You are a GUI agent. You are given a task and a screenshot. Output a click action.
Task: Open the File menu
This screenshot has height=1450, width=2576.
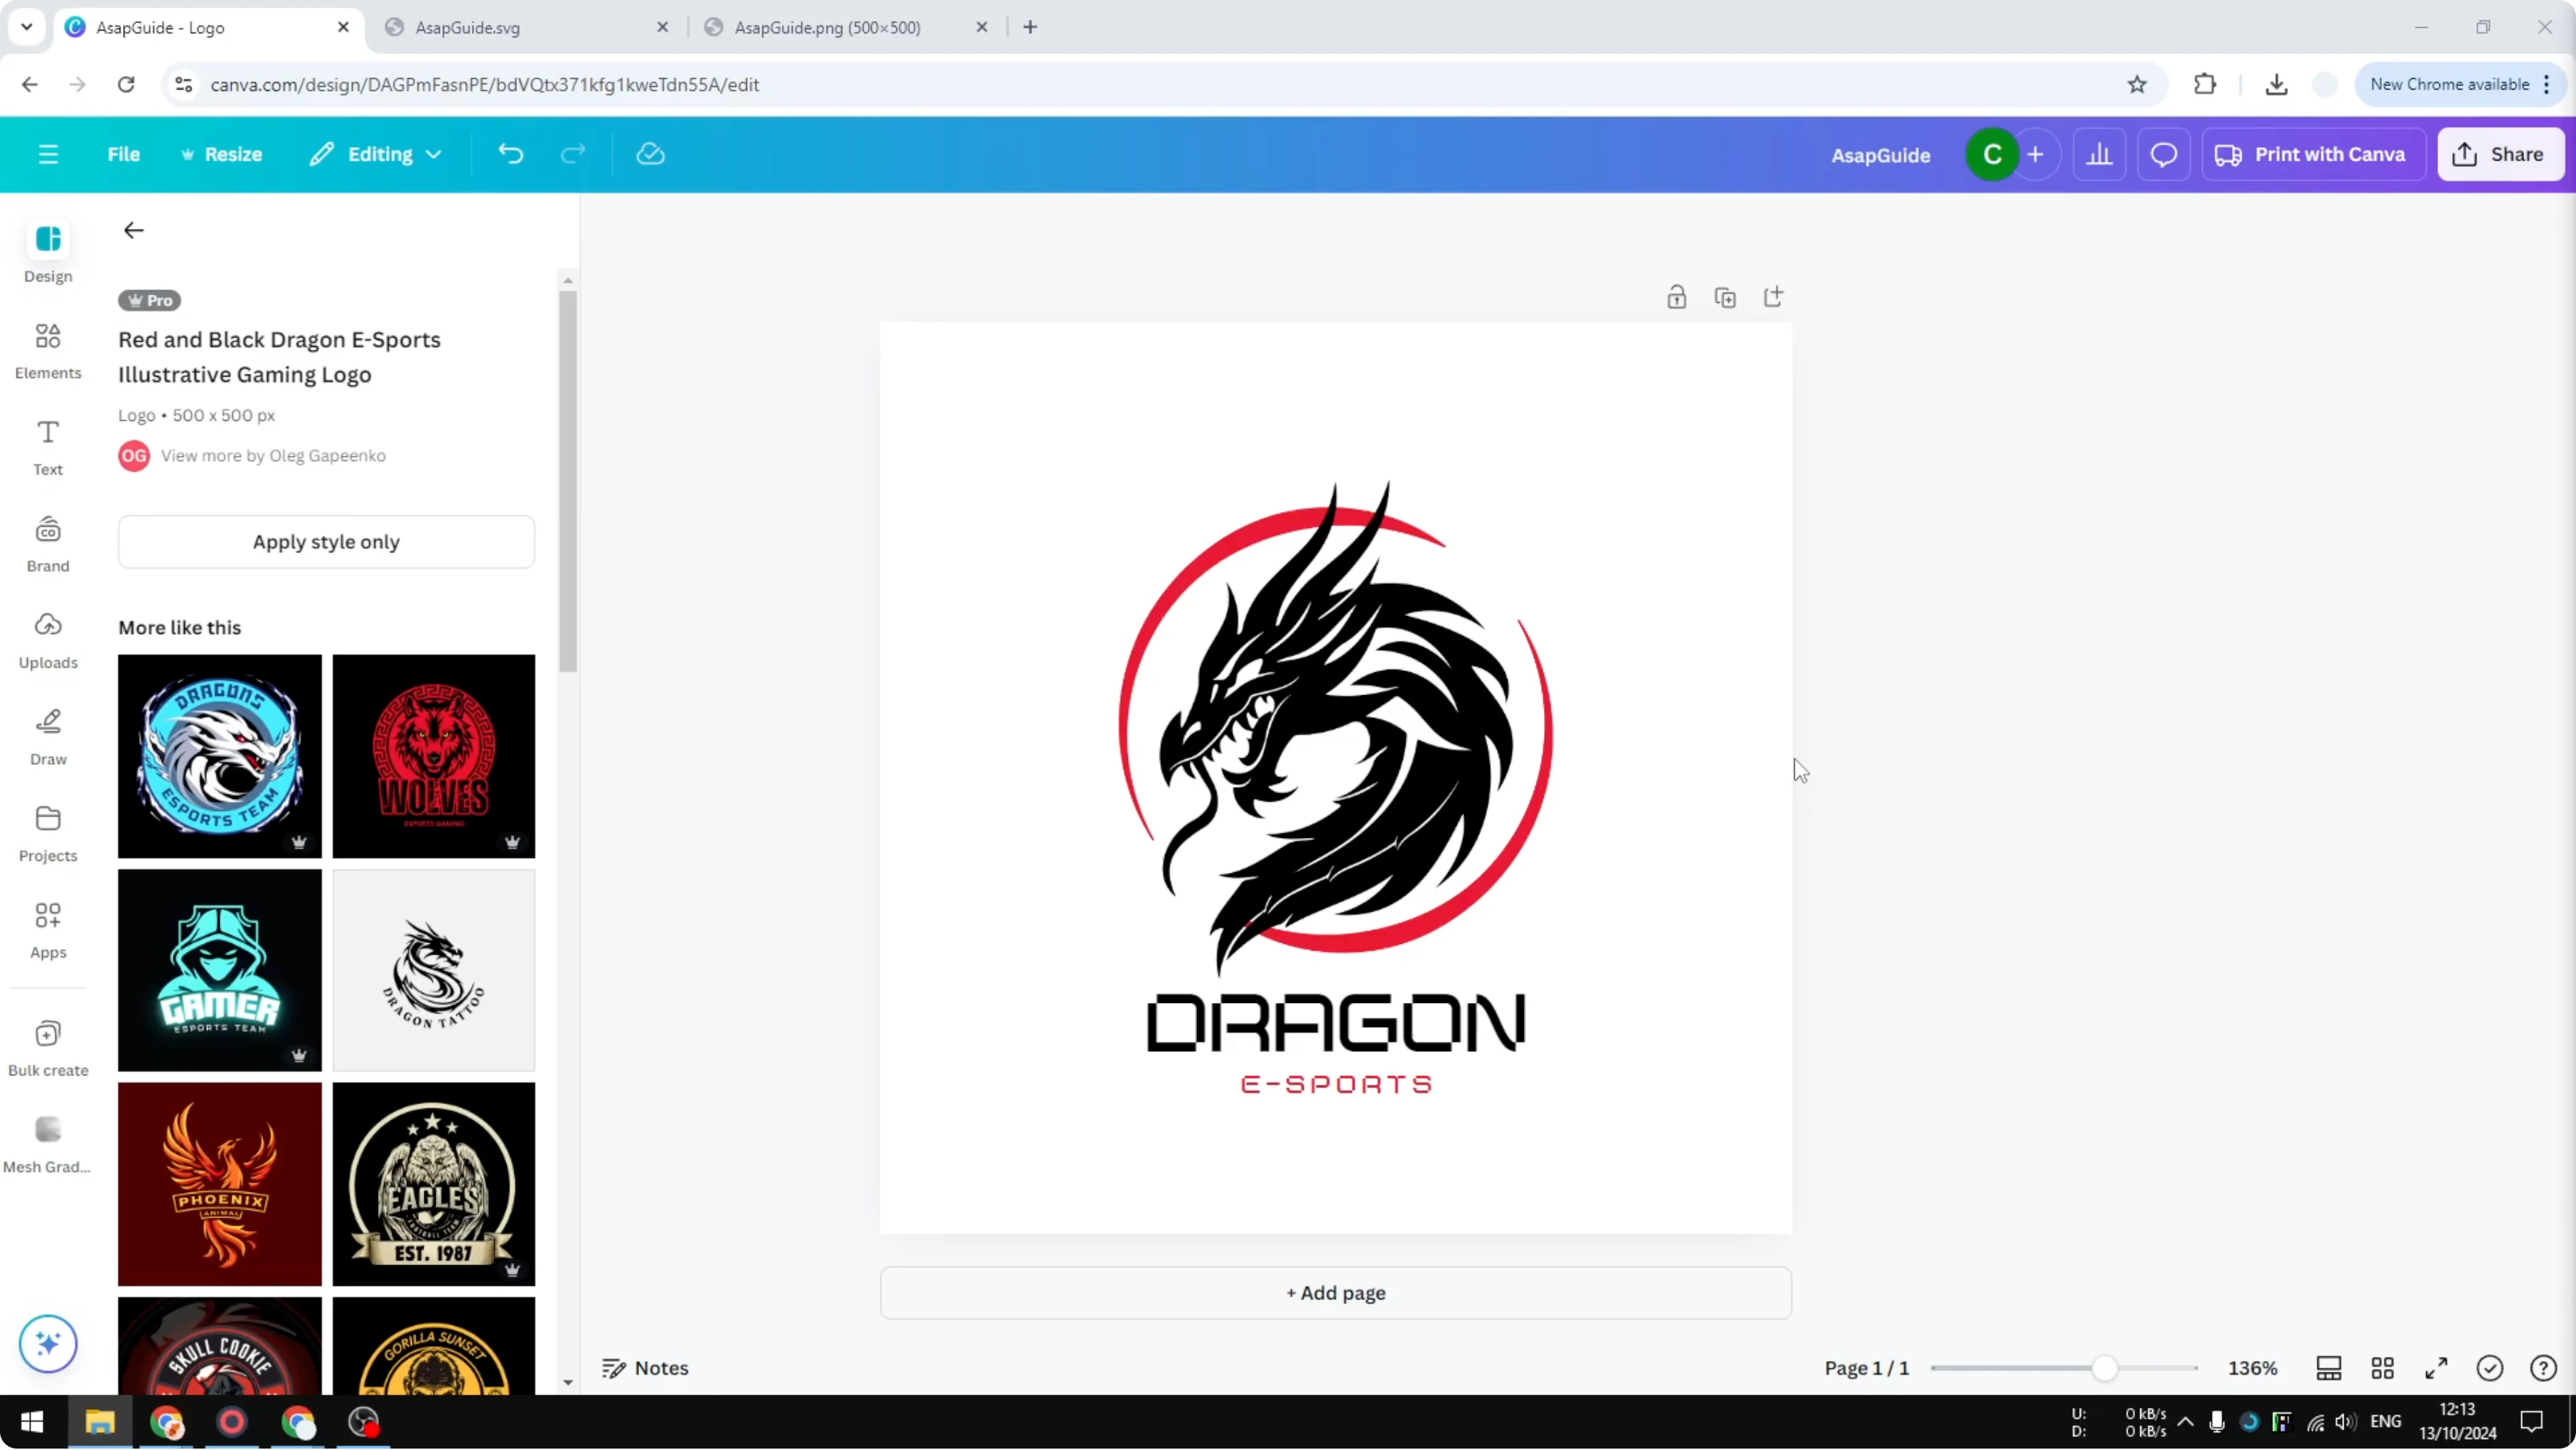[124, 154]
